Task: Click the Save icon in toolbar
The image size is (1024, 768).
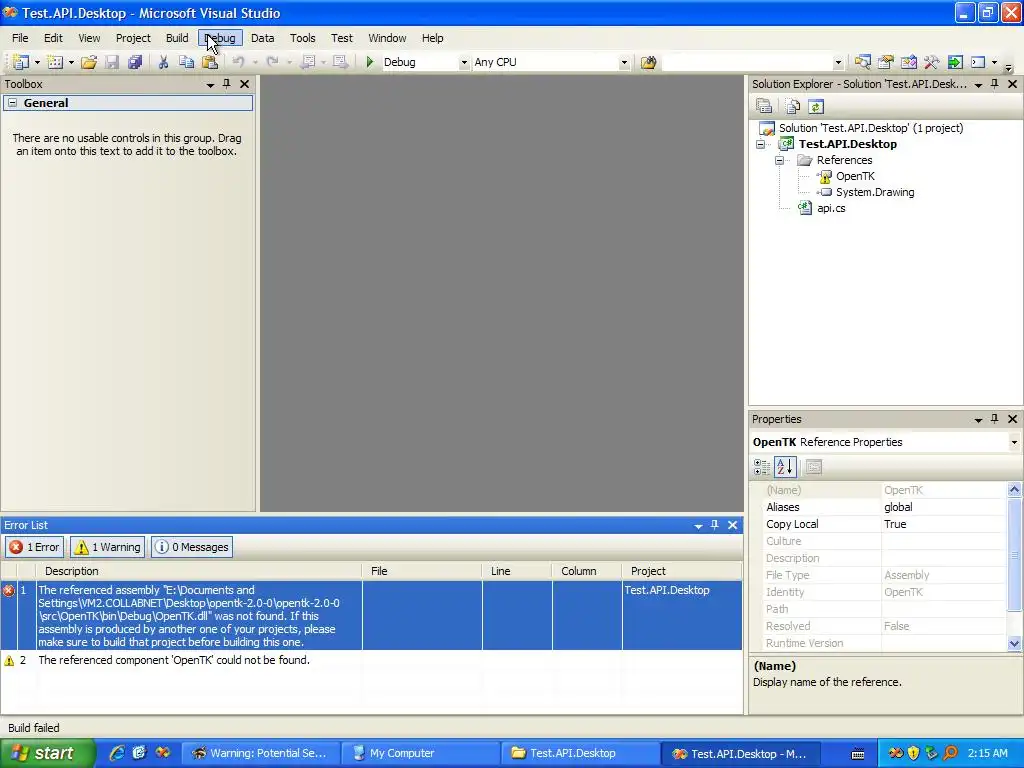Action: (x=112, y=62)
